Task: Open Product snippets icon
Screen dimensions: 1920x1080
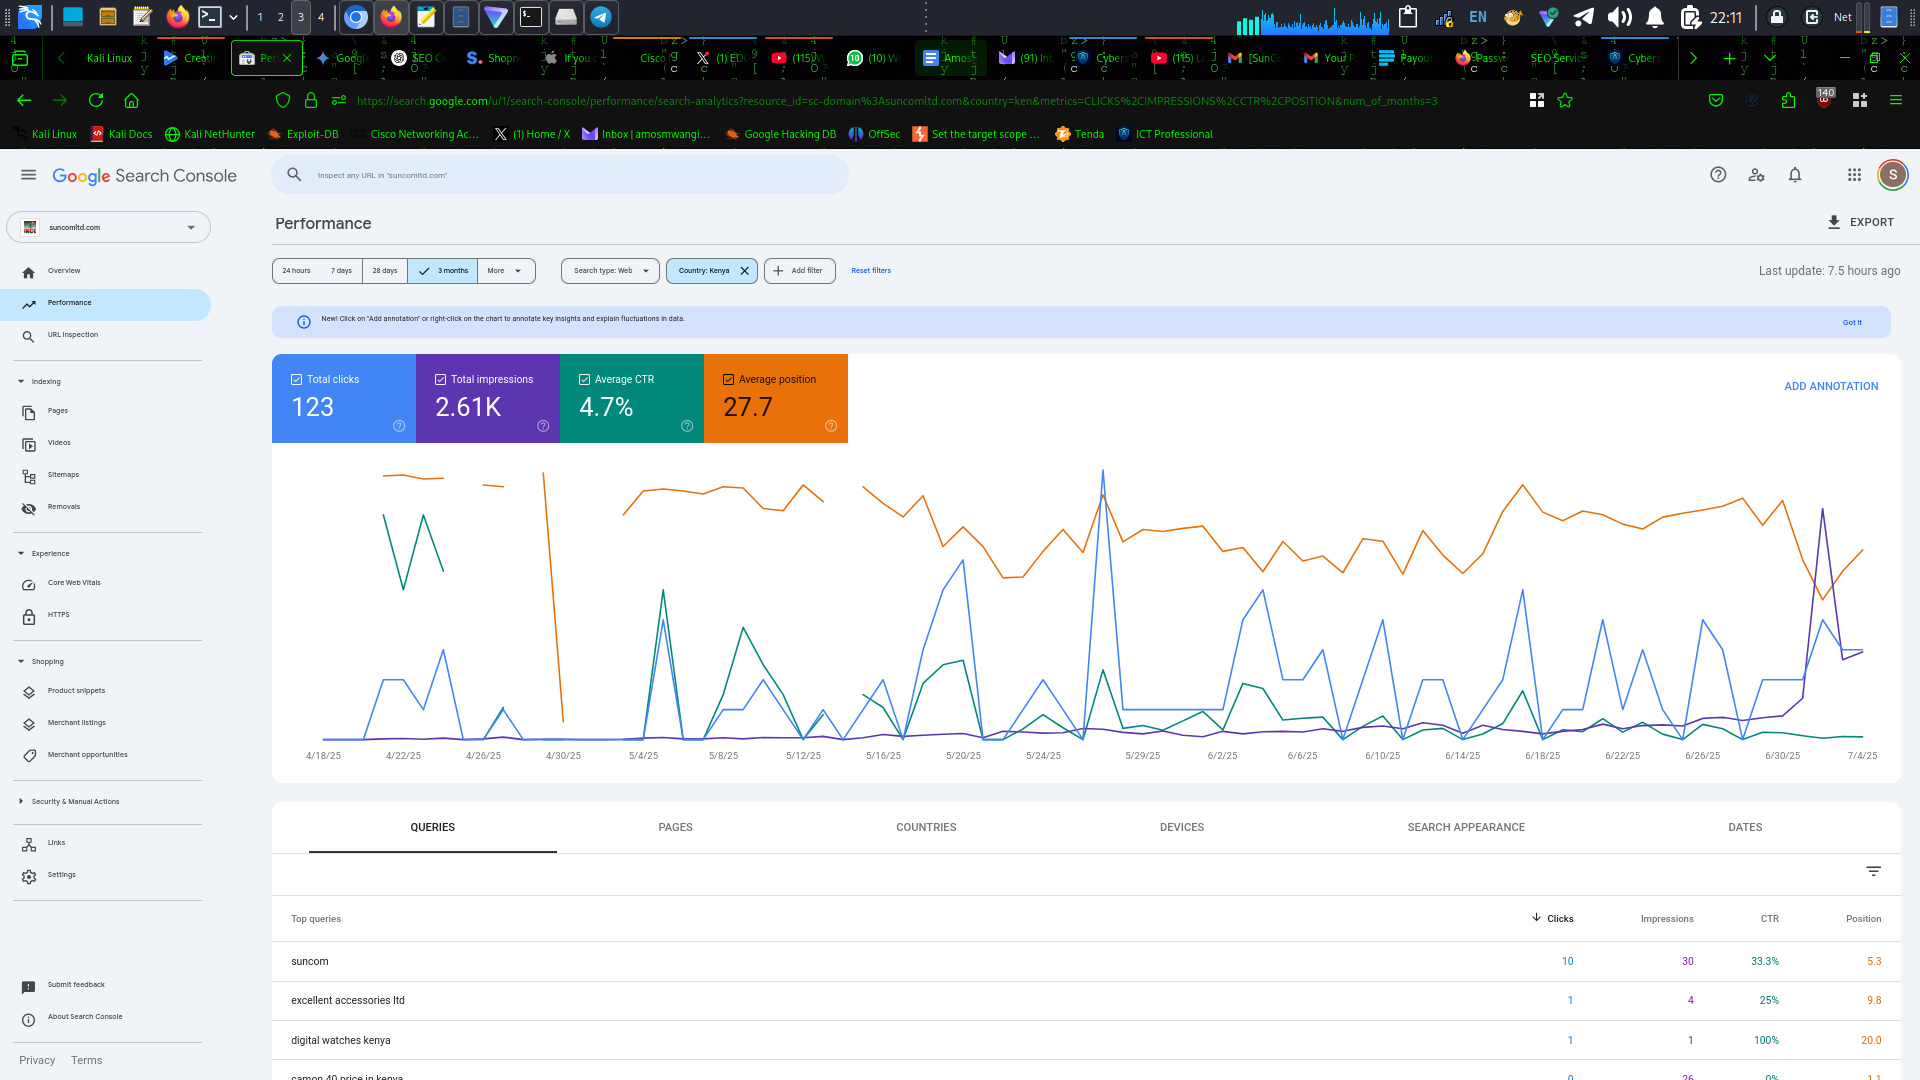Action: 28,692
